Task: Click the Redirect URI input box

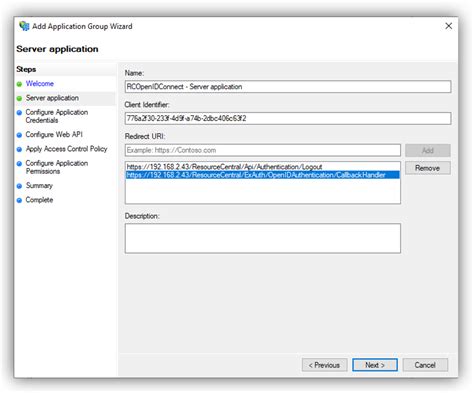Action: 263,150
